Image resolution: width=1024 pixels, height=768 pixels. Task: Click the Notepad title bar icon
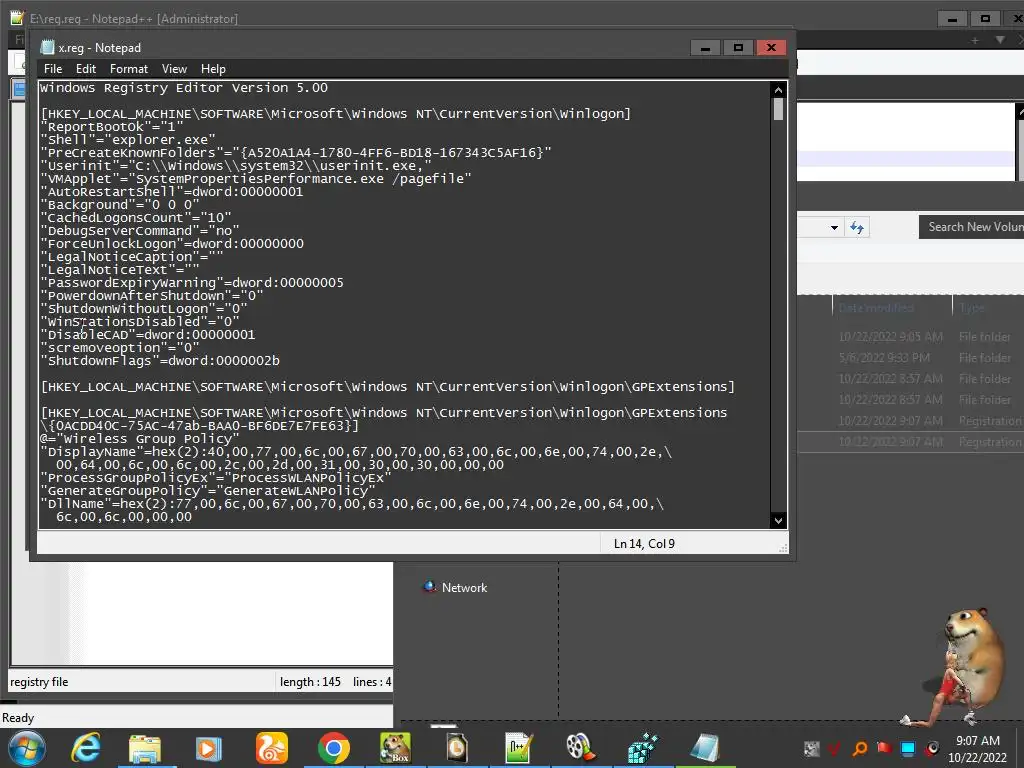click(47, 47)
